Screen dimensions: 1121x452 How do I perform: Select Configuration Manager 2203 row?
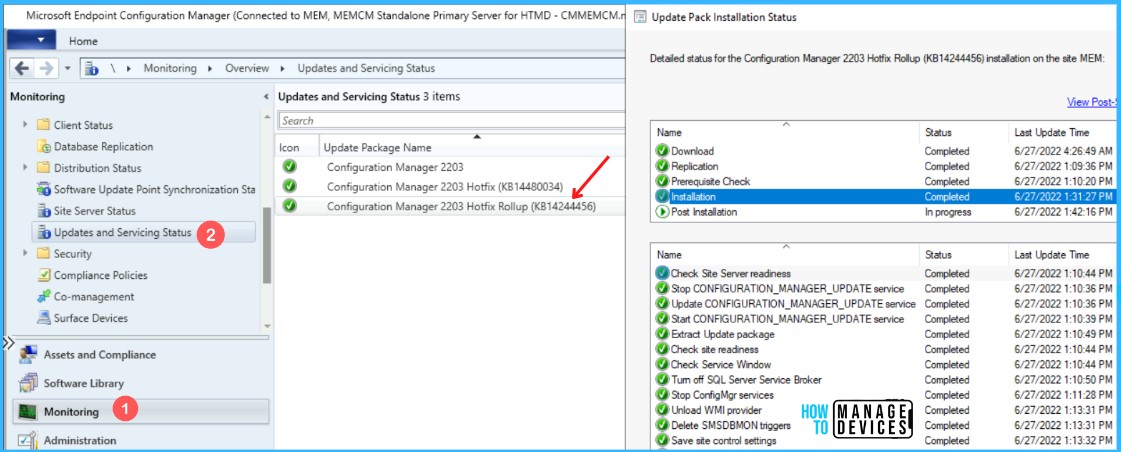point(450,167)
